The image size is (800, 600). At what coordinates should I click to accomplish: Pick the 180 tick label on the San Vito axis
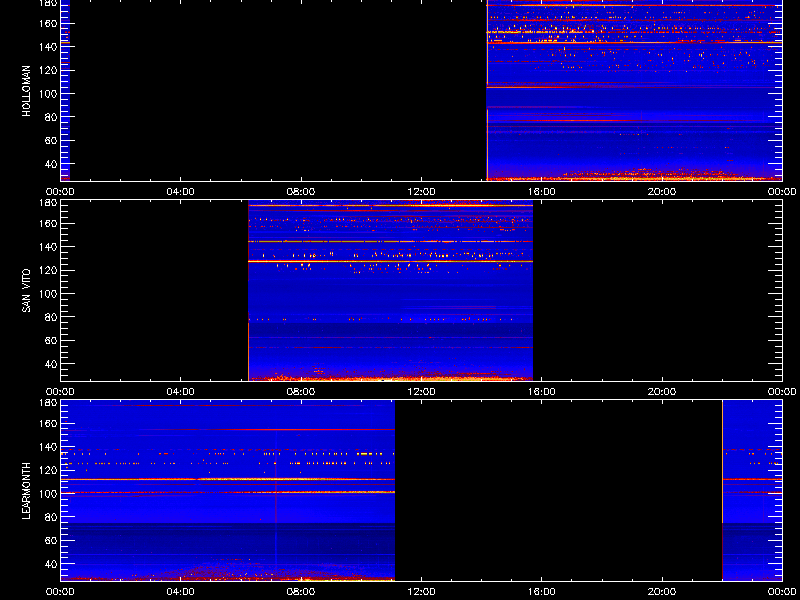(x=47, y=203)
